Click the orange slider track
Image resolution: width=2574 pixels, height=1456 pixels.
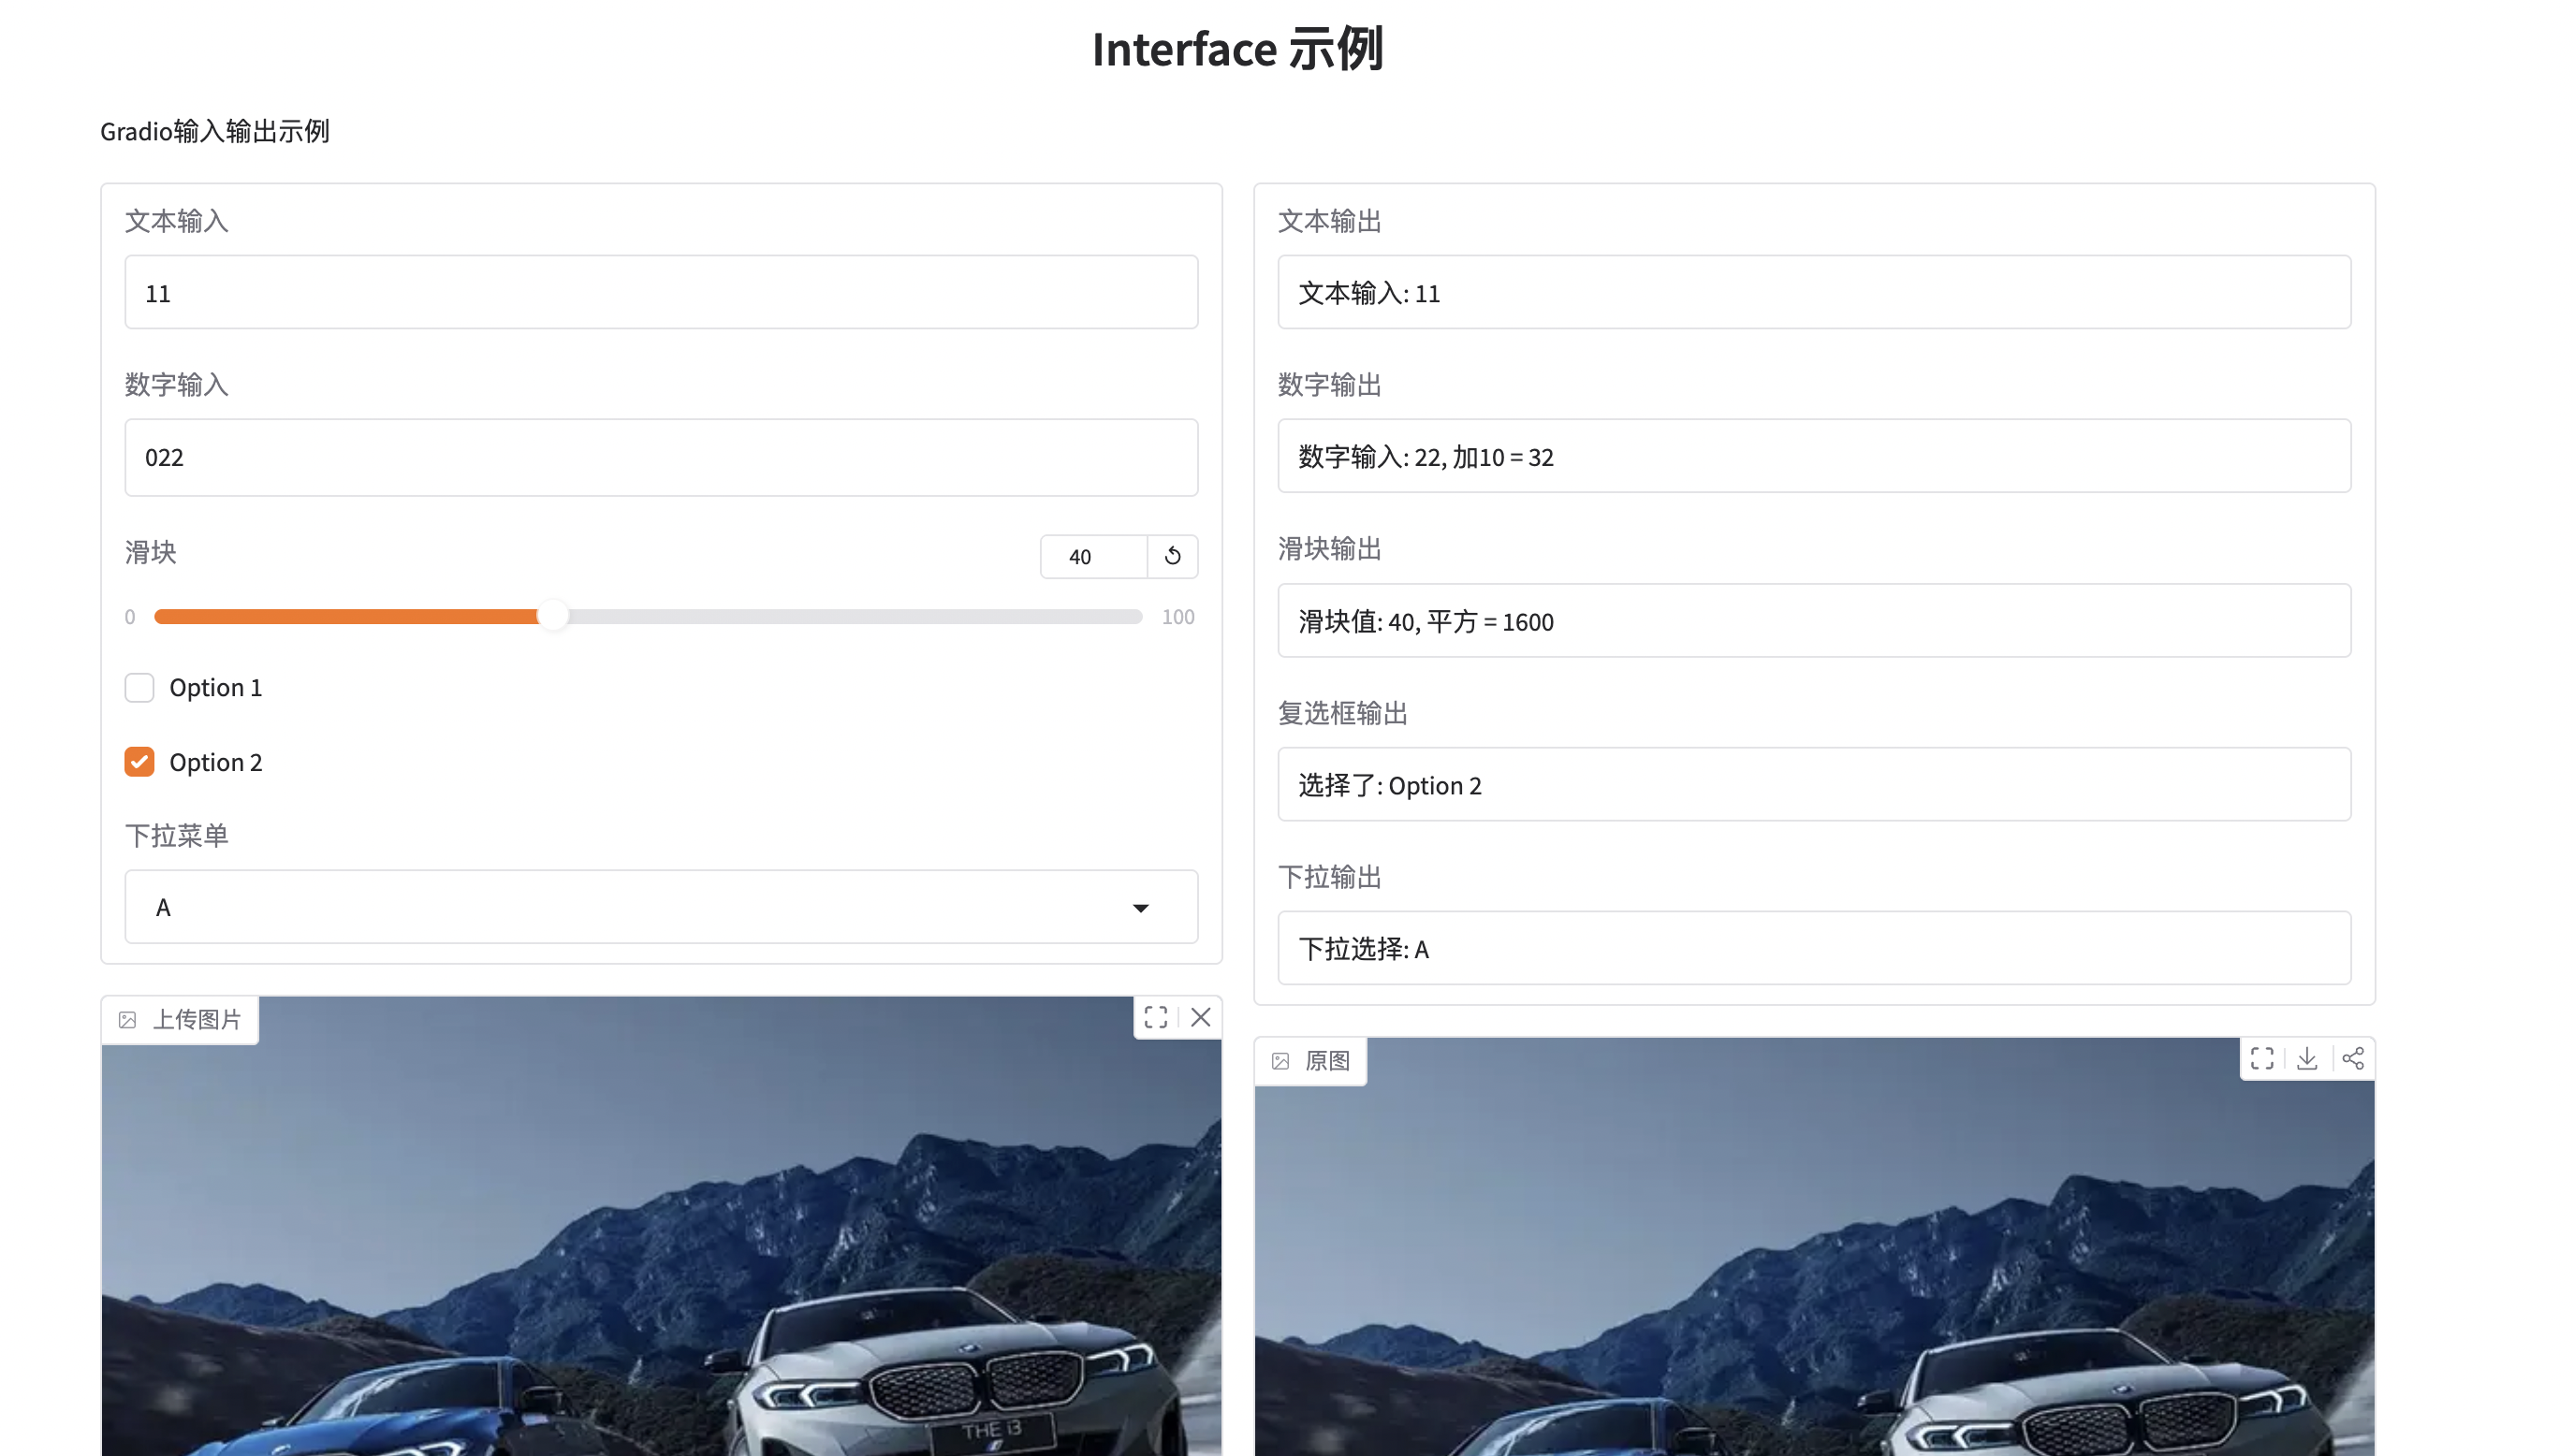point(345,616)
